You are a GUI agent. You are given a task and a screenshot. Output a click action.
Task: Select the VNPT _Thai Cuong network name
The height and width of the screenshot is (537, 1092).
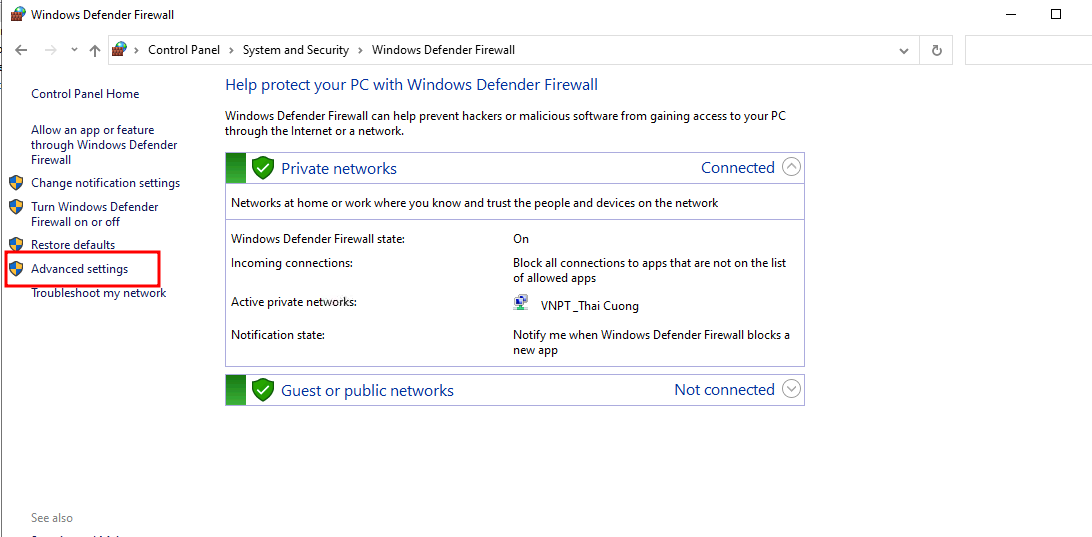589,306
